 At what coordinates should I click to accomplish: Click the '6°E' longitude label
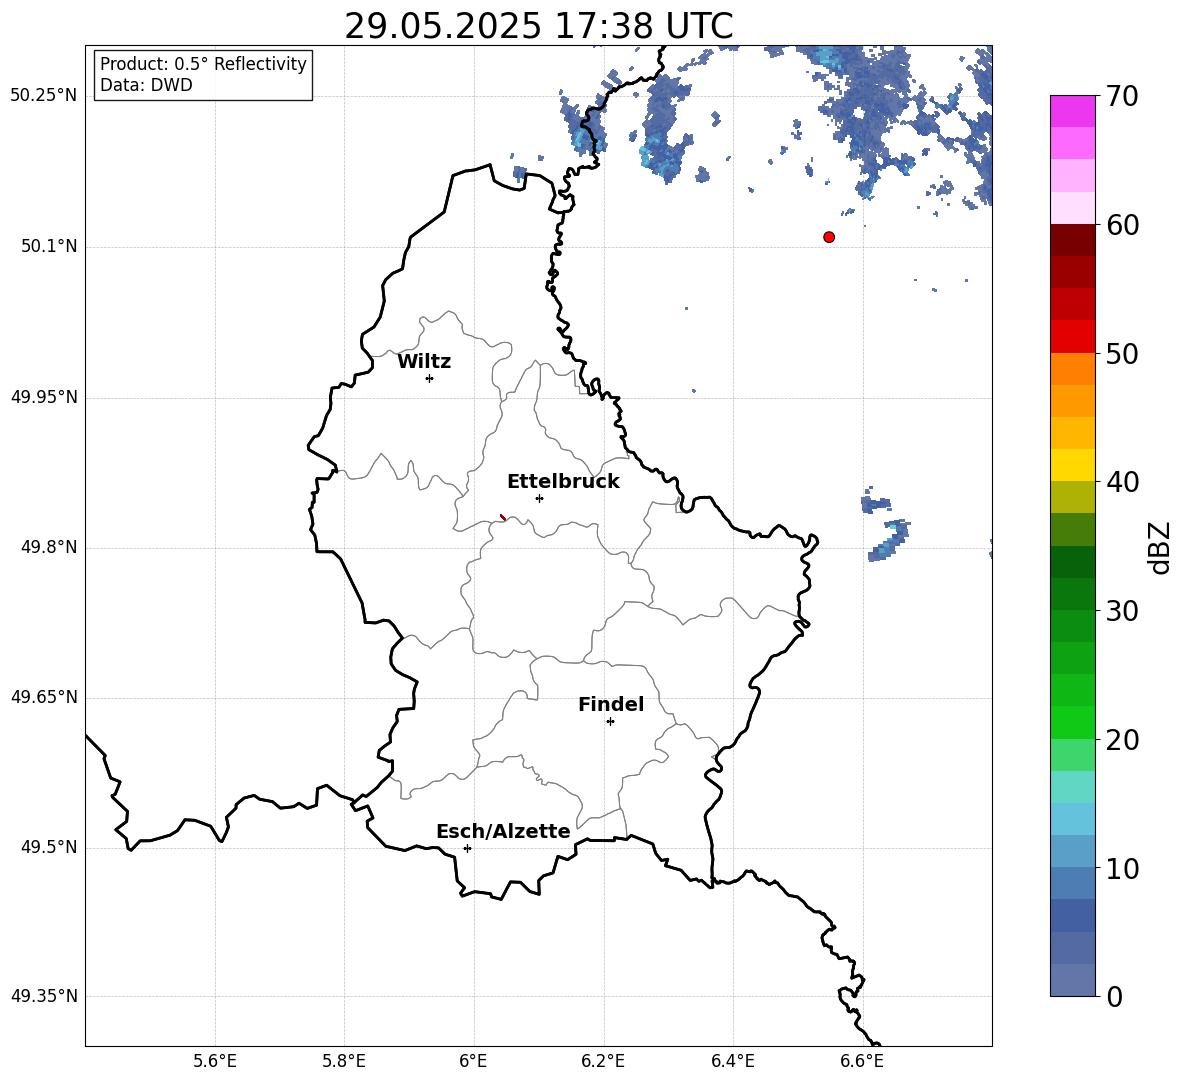tap(473, 1061)
